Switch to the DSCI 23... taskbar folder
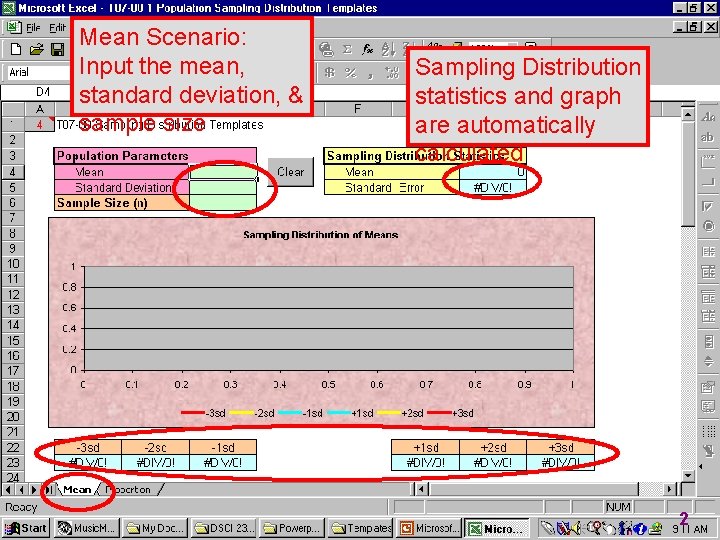 [x=224, y=528]
